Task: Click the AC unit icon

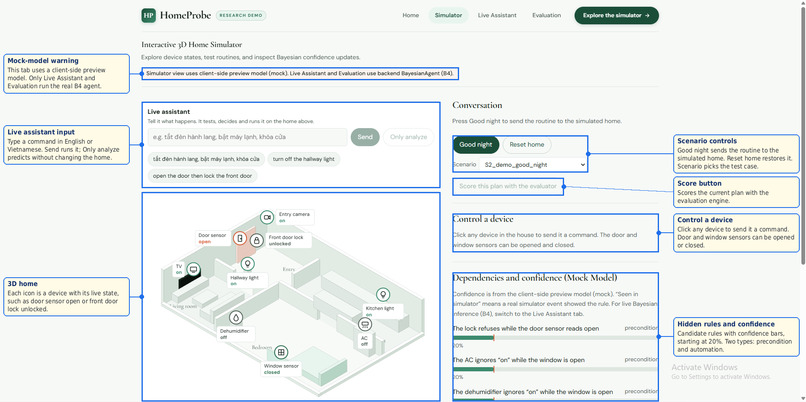Action: (365, 324)
